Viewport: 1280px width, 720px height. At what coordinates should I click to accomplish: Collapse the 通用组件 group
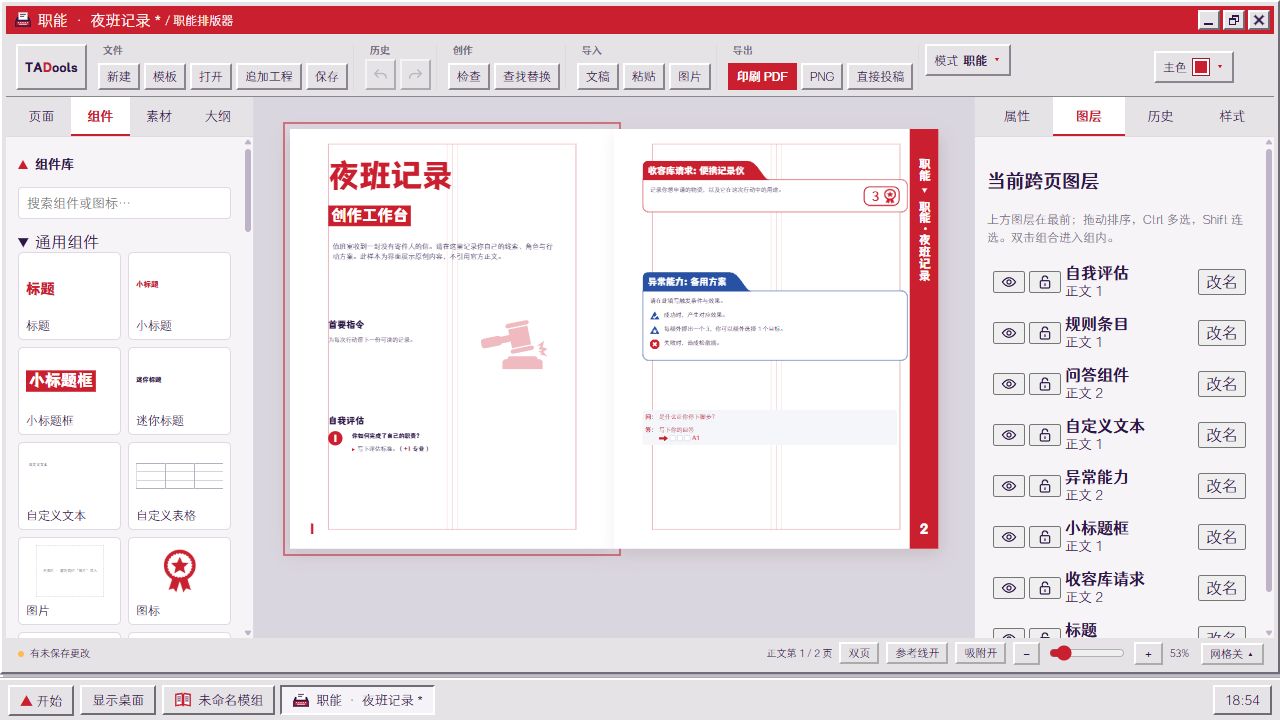[58, 241]
